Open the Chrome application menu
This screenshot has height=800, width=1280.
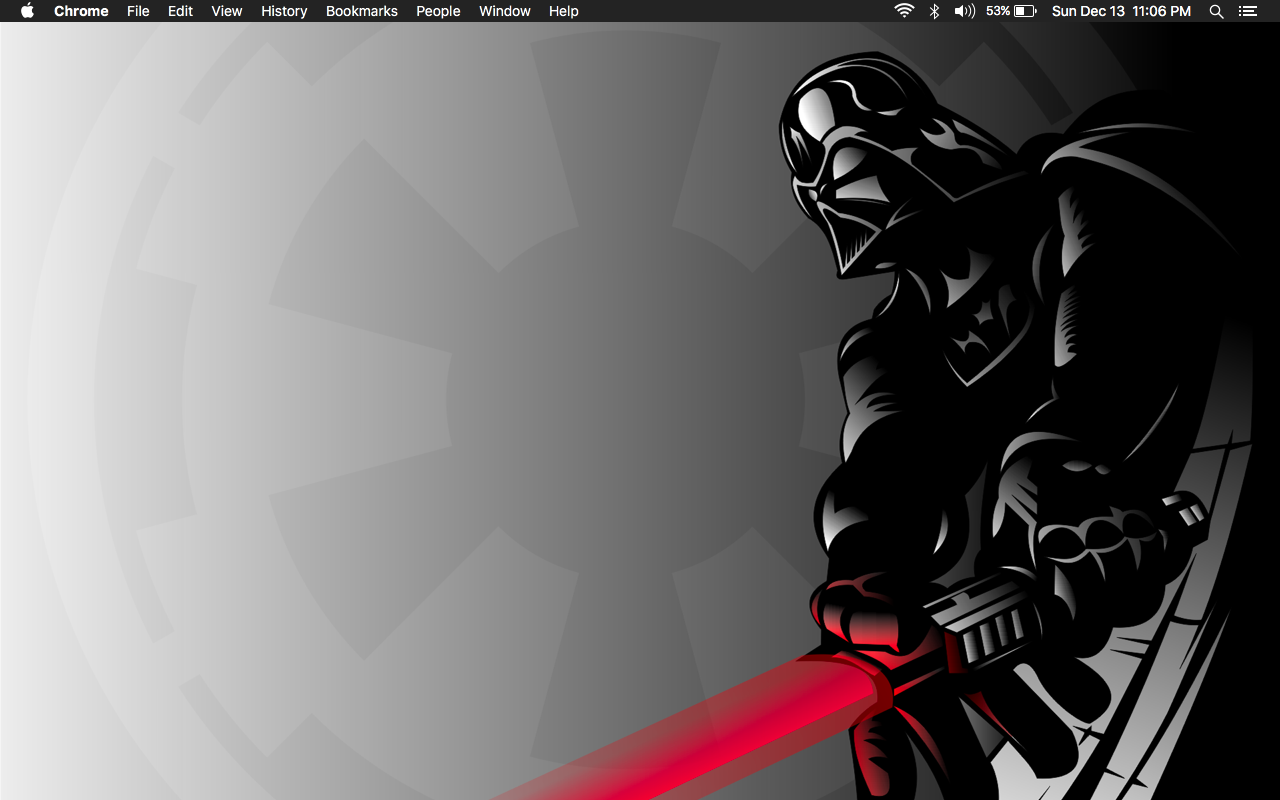81,11
